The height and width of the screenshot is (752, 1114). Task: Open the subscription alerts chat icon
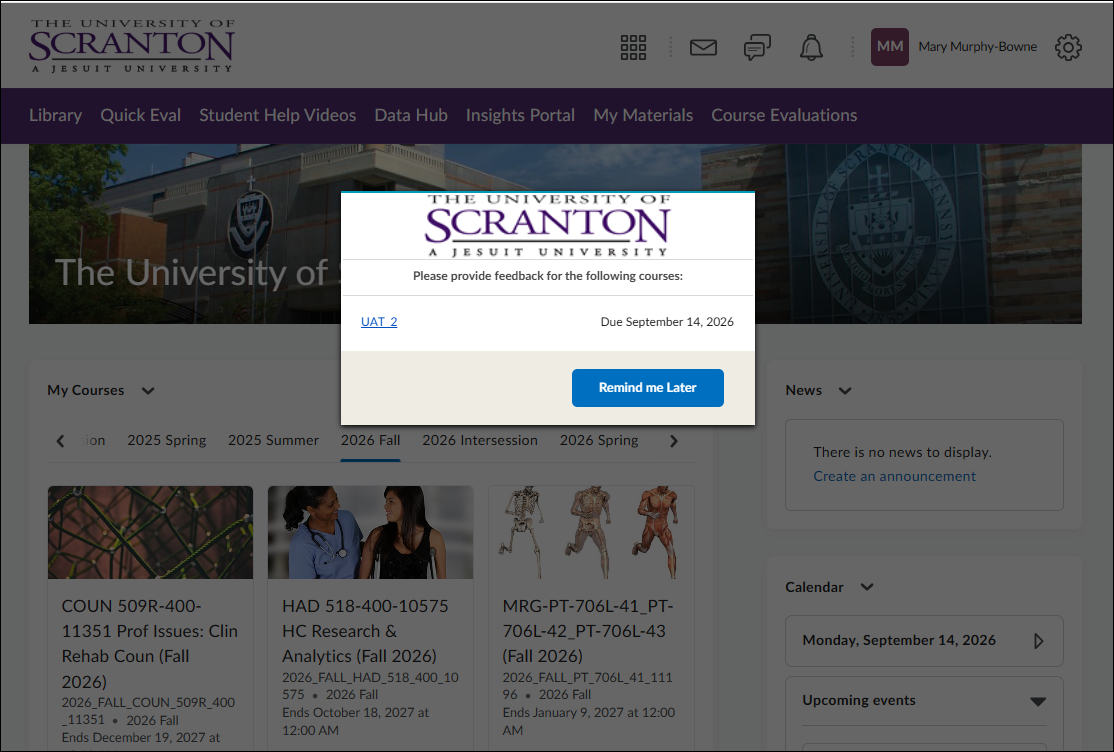(x=757, y=48)
